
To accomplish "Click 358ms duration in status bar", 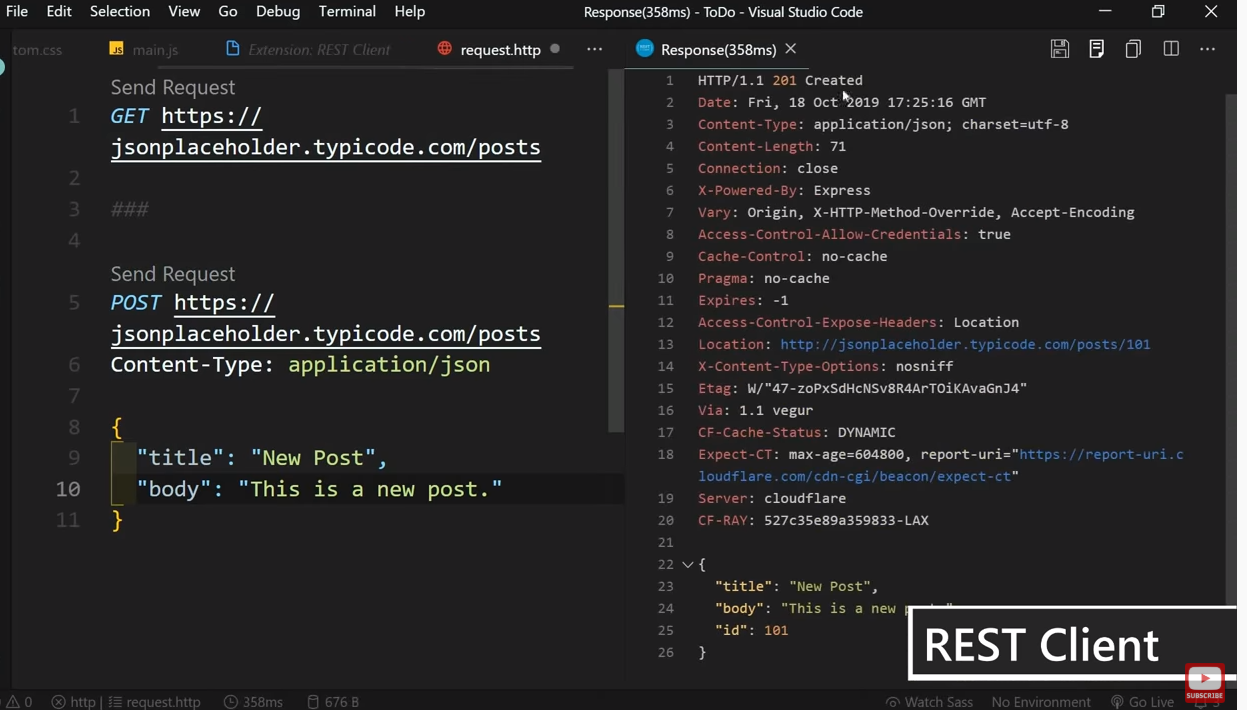I will [x=253, y=702].
